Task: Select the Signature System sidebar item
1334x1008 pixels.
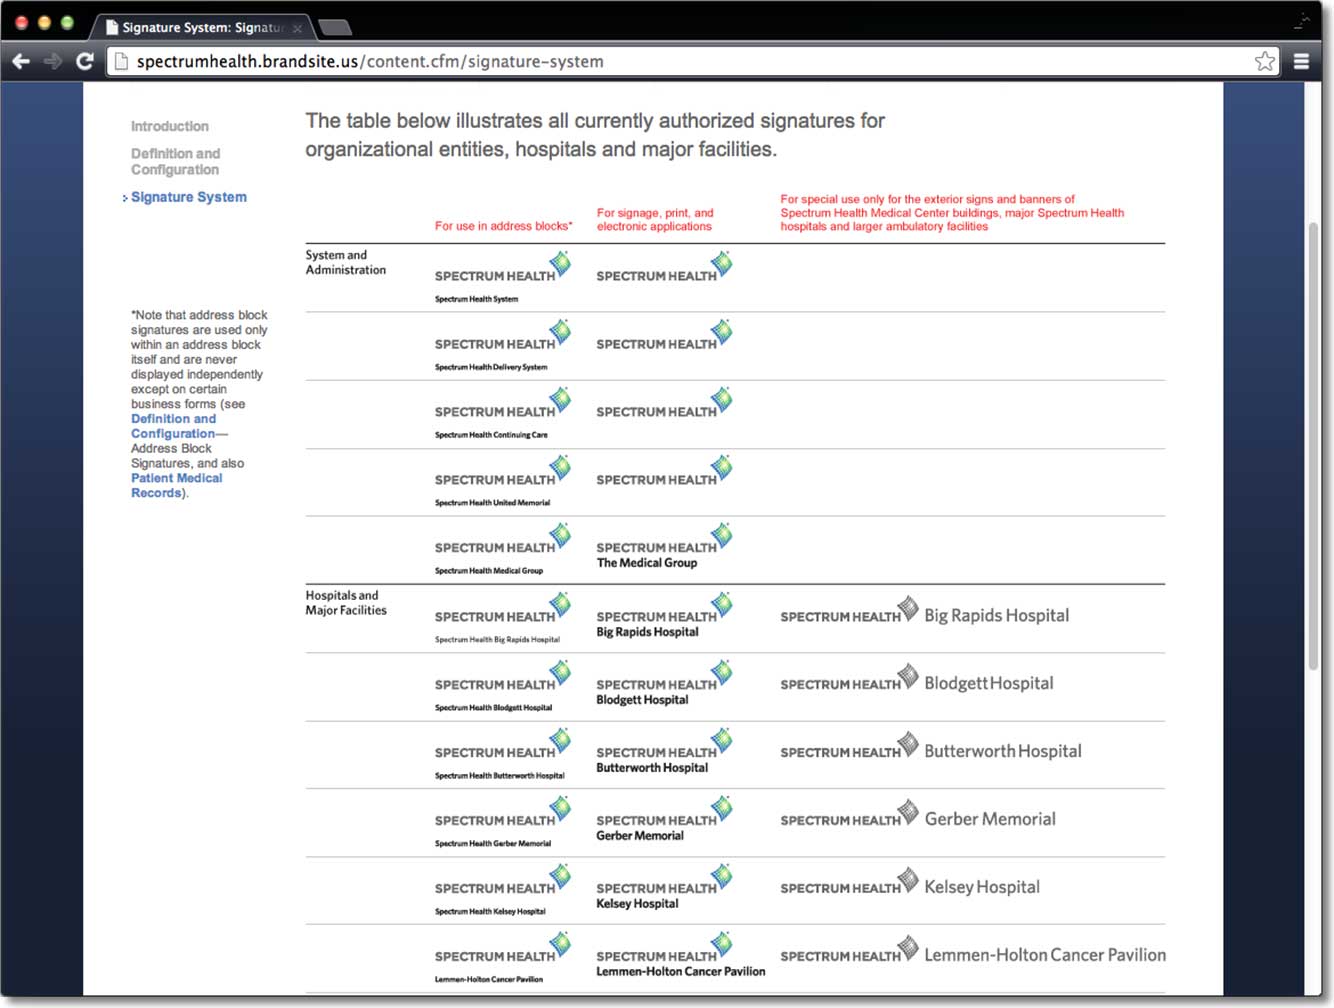Action: click(189, 197)
